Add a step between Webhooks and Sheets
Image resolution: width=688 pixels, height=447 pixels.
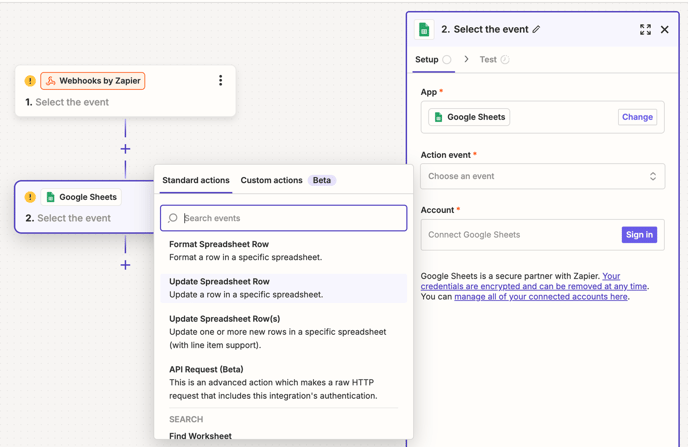point(125,149)
